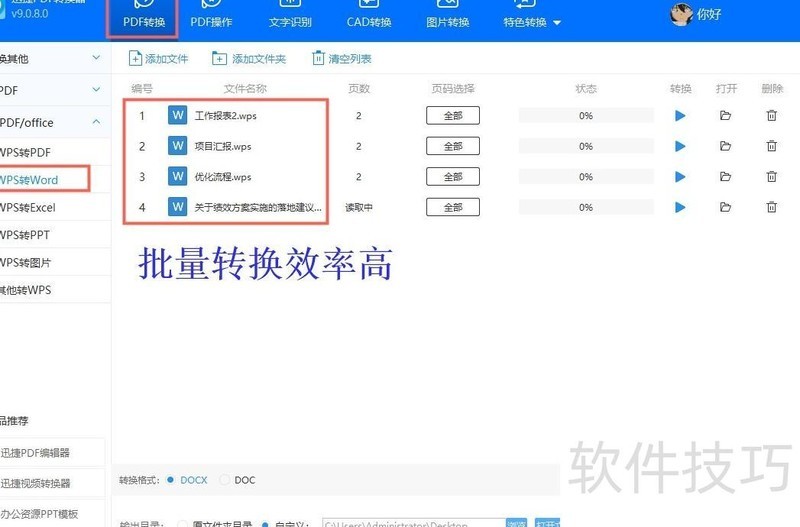Screen dimensions: 800x527
Task: Start converting 工作报表2.wps with play icon
Action: (680, 116)
